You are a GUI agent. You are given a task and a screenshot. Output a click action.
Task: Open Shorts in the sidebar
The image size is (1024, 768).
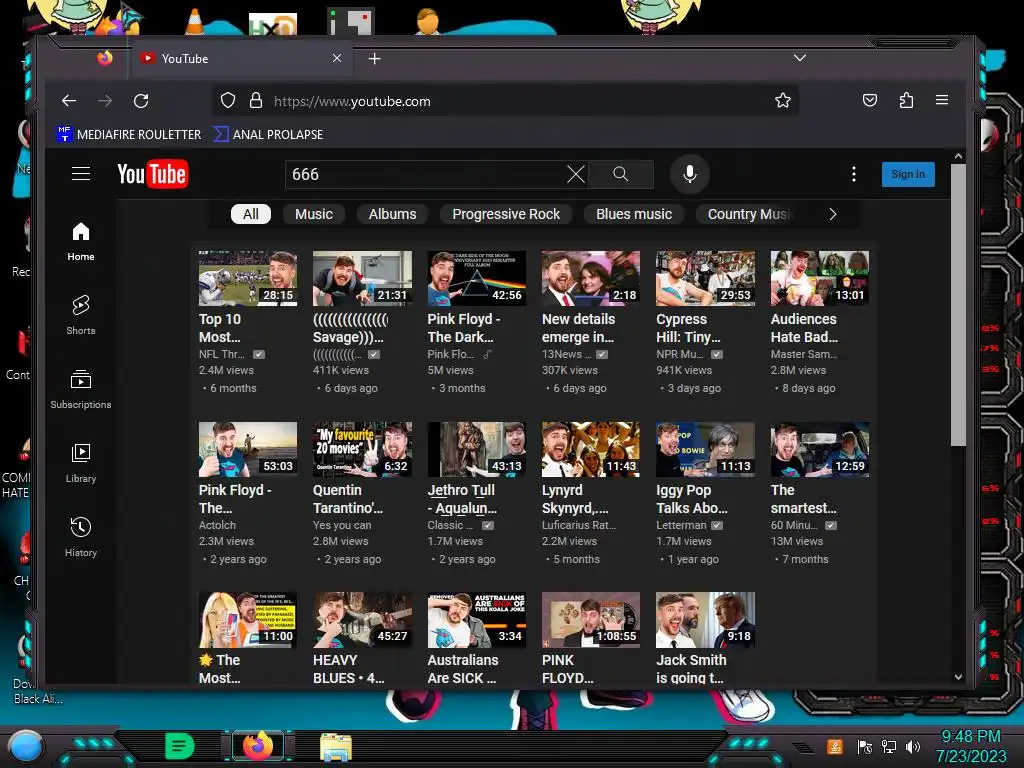pyautogui.click(x=81, y=315)
